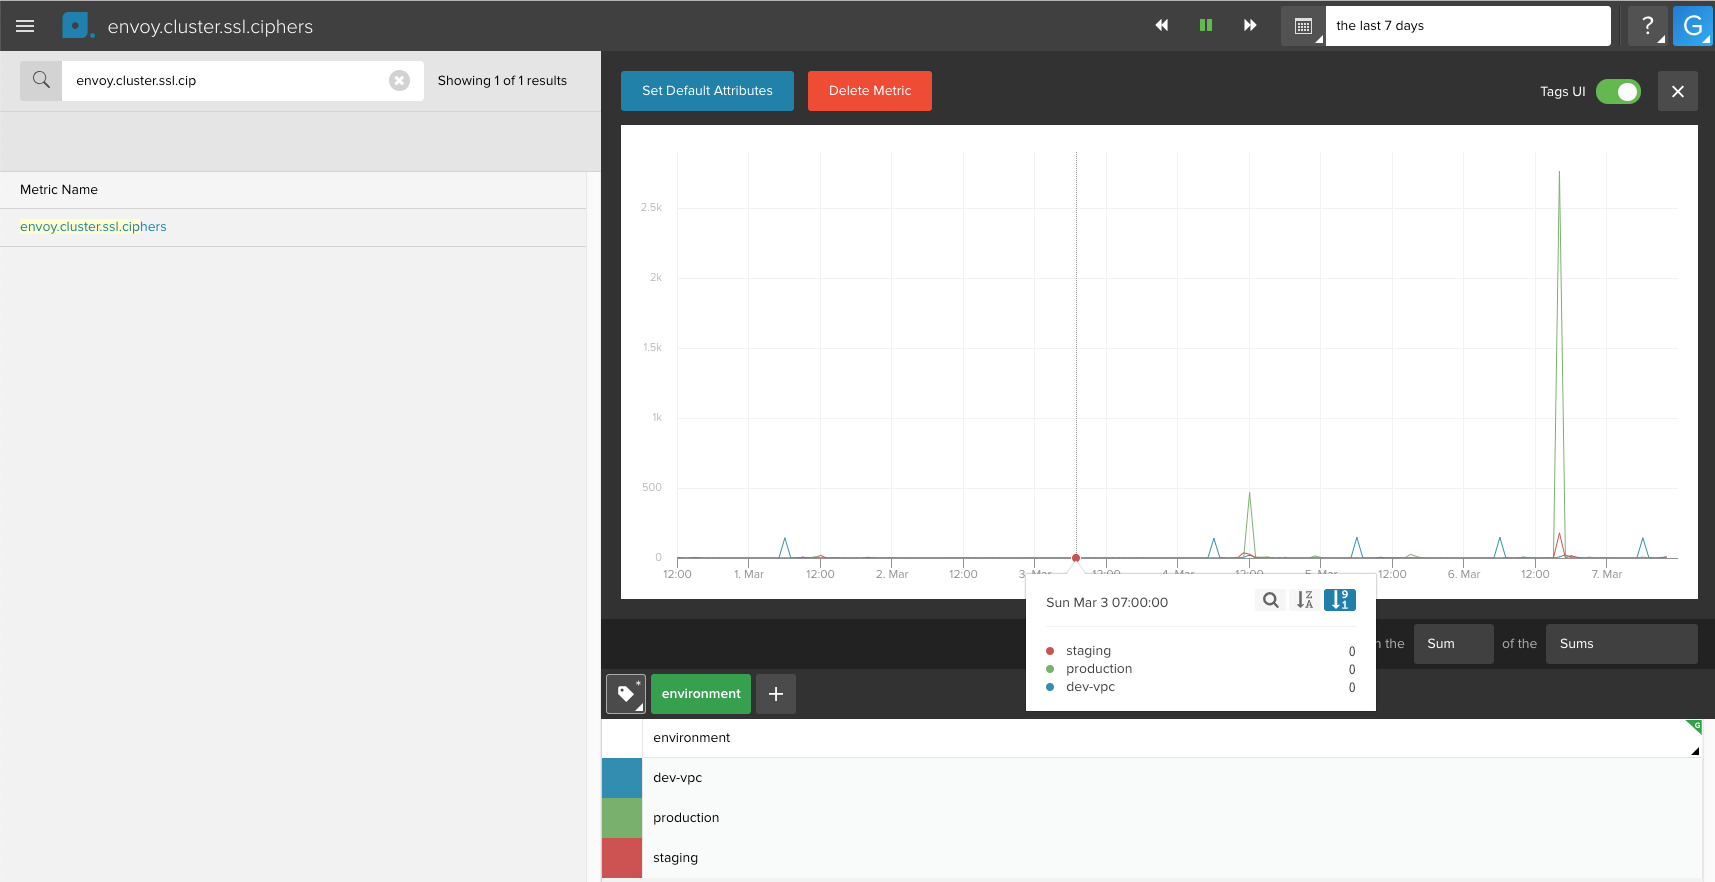Viewport: 1715px width, 882px height.
Task: Select the production green color swatch
Action: coord(622,818)
